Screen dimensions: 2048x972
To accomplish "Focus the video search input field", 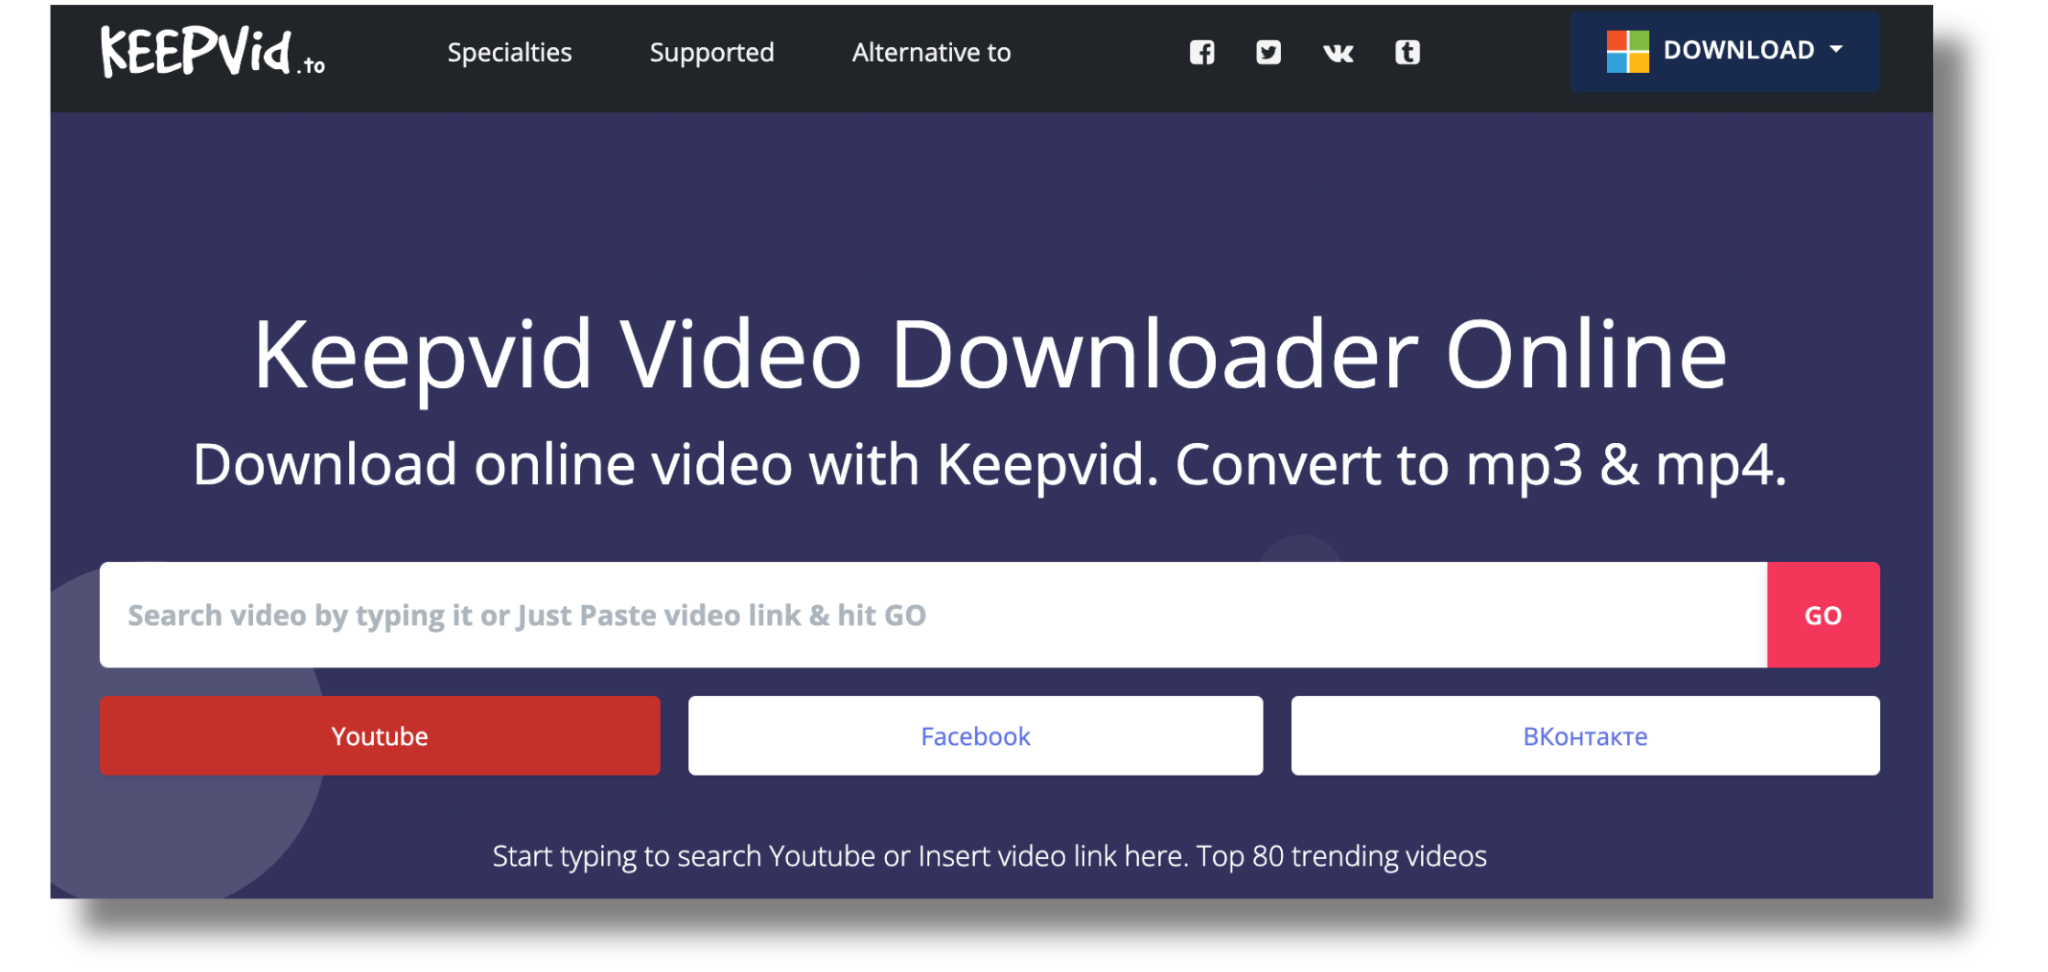I will 932,615.
